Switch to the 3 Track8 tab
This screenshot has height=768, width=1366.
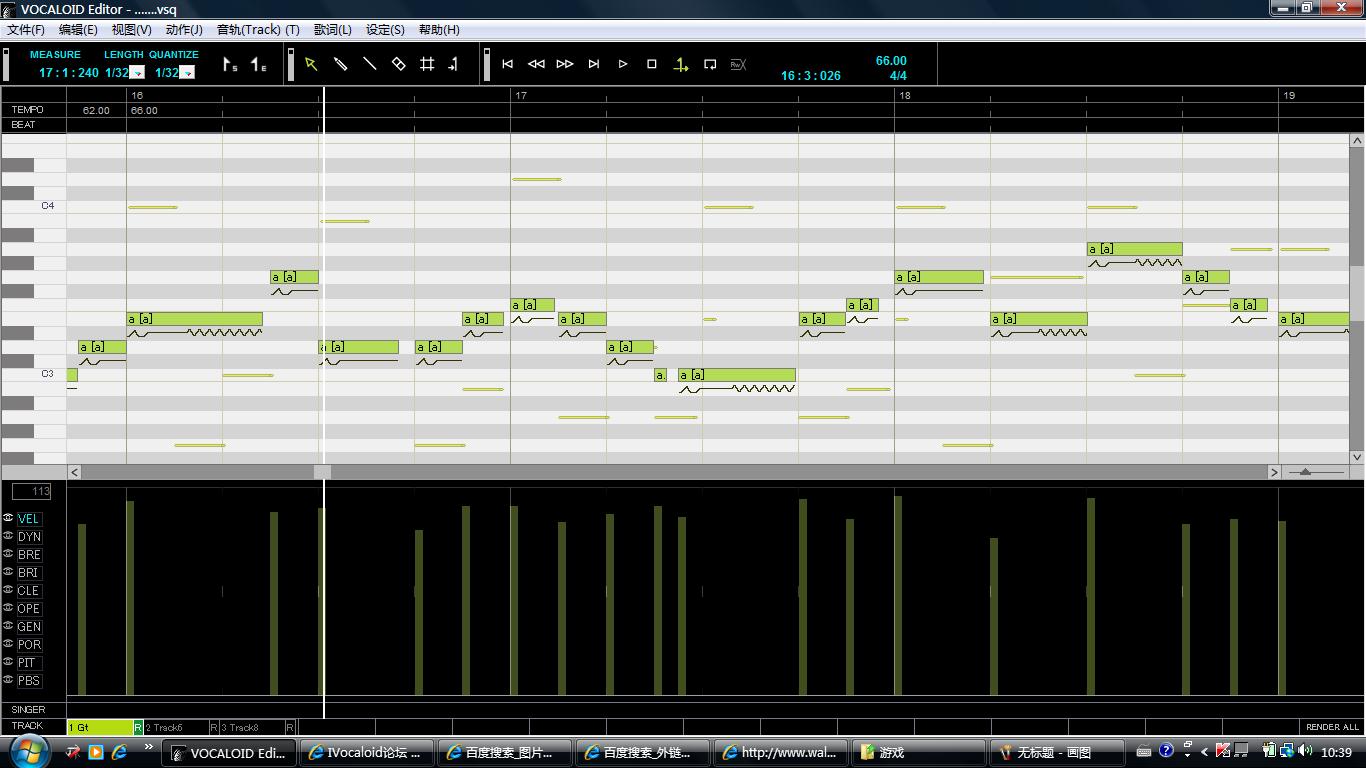click(254, 727)
